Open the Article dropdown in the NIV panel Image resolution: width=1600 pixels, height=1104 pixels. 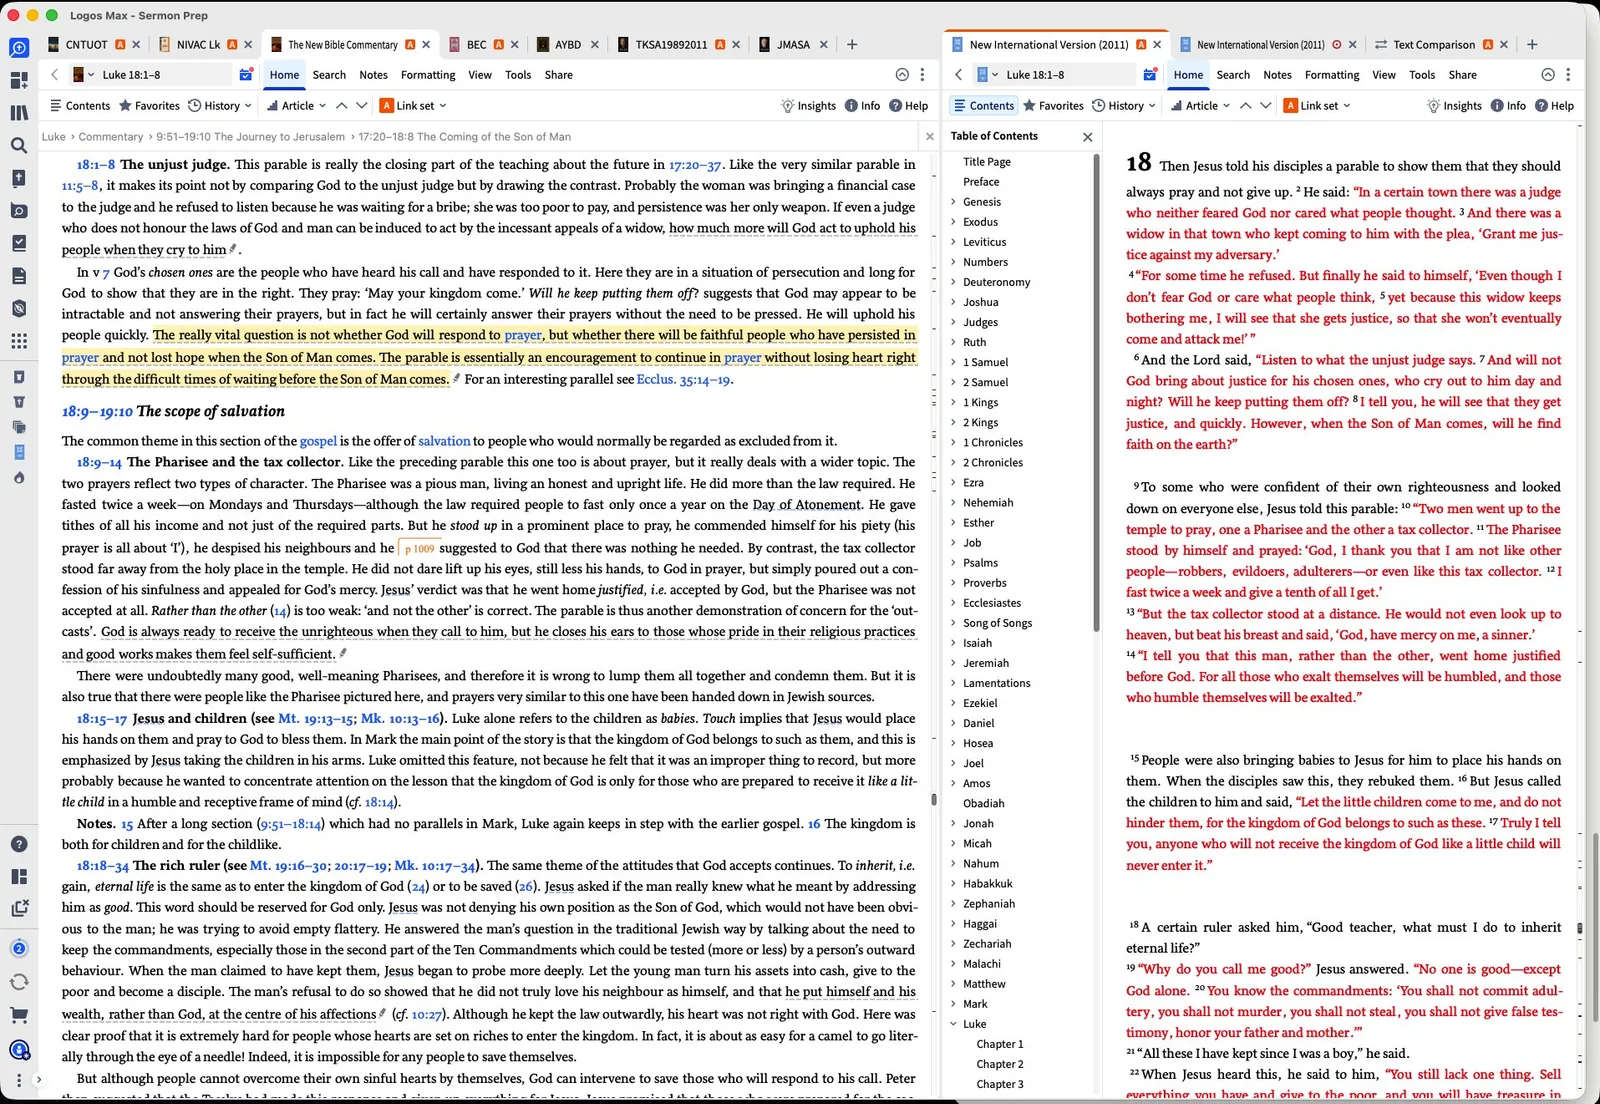(x=1200, y=105)
